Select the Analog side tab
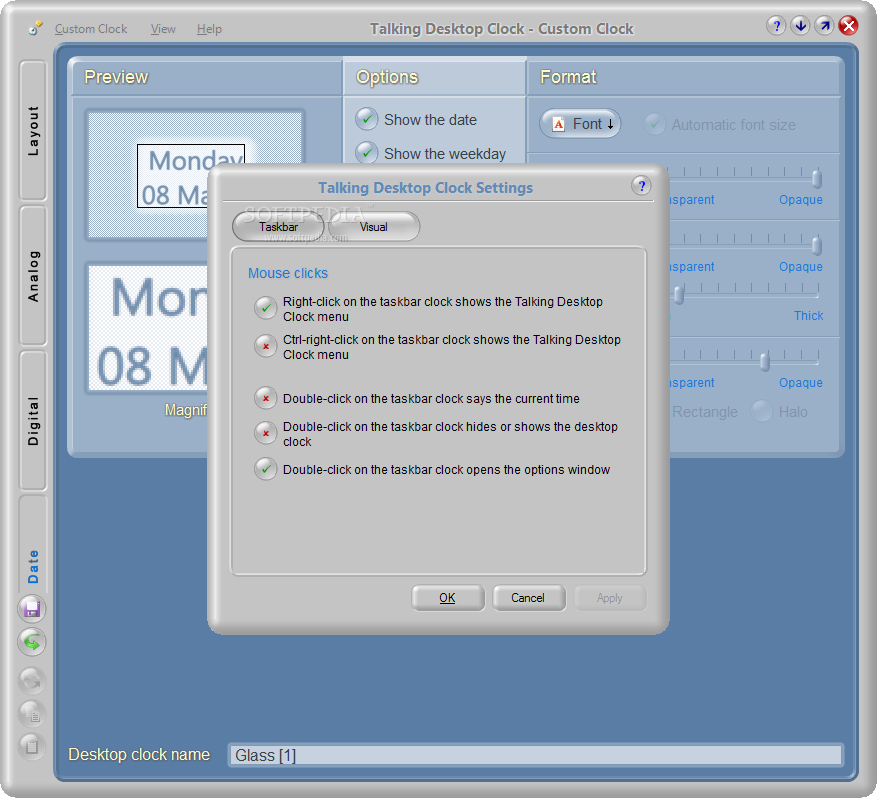The height and width of the screenshot is (798, 877). pyautogui.click(x=33, y=276)
